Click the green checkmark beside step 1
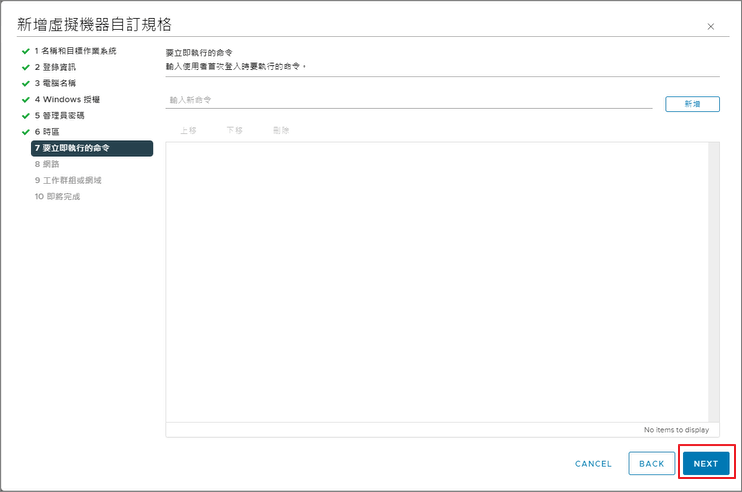 [x=26, y=51]
